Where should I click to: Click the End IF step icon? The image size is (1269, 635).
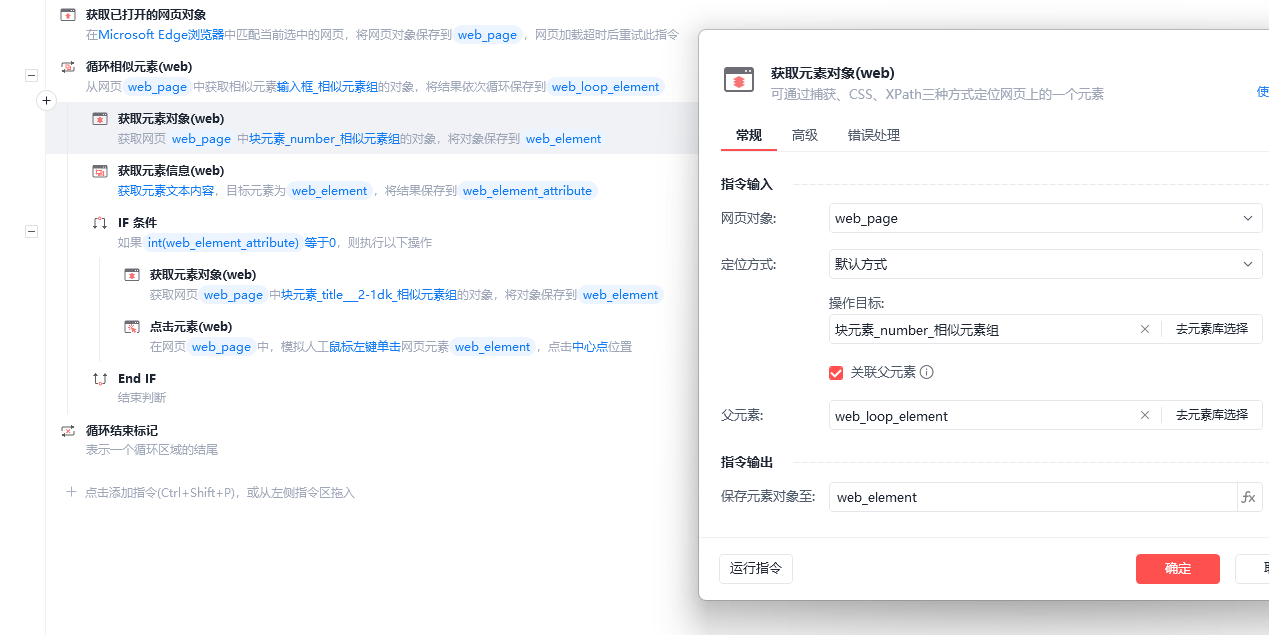click(x=100, y=379)
